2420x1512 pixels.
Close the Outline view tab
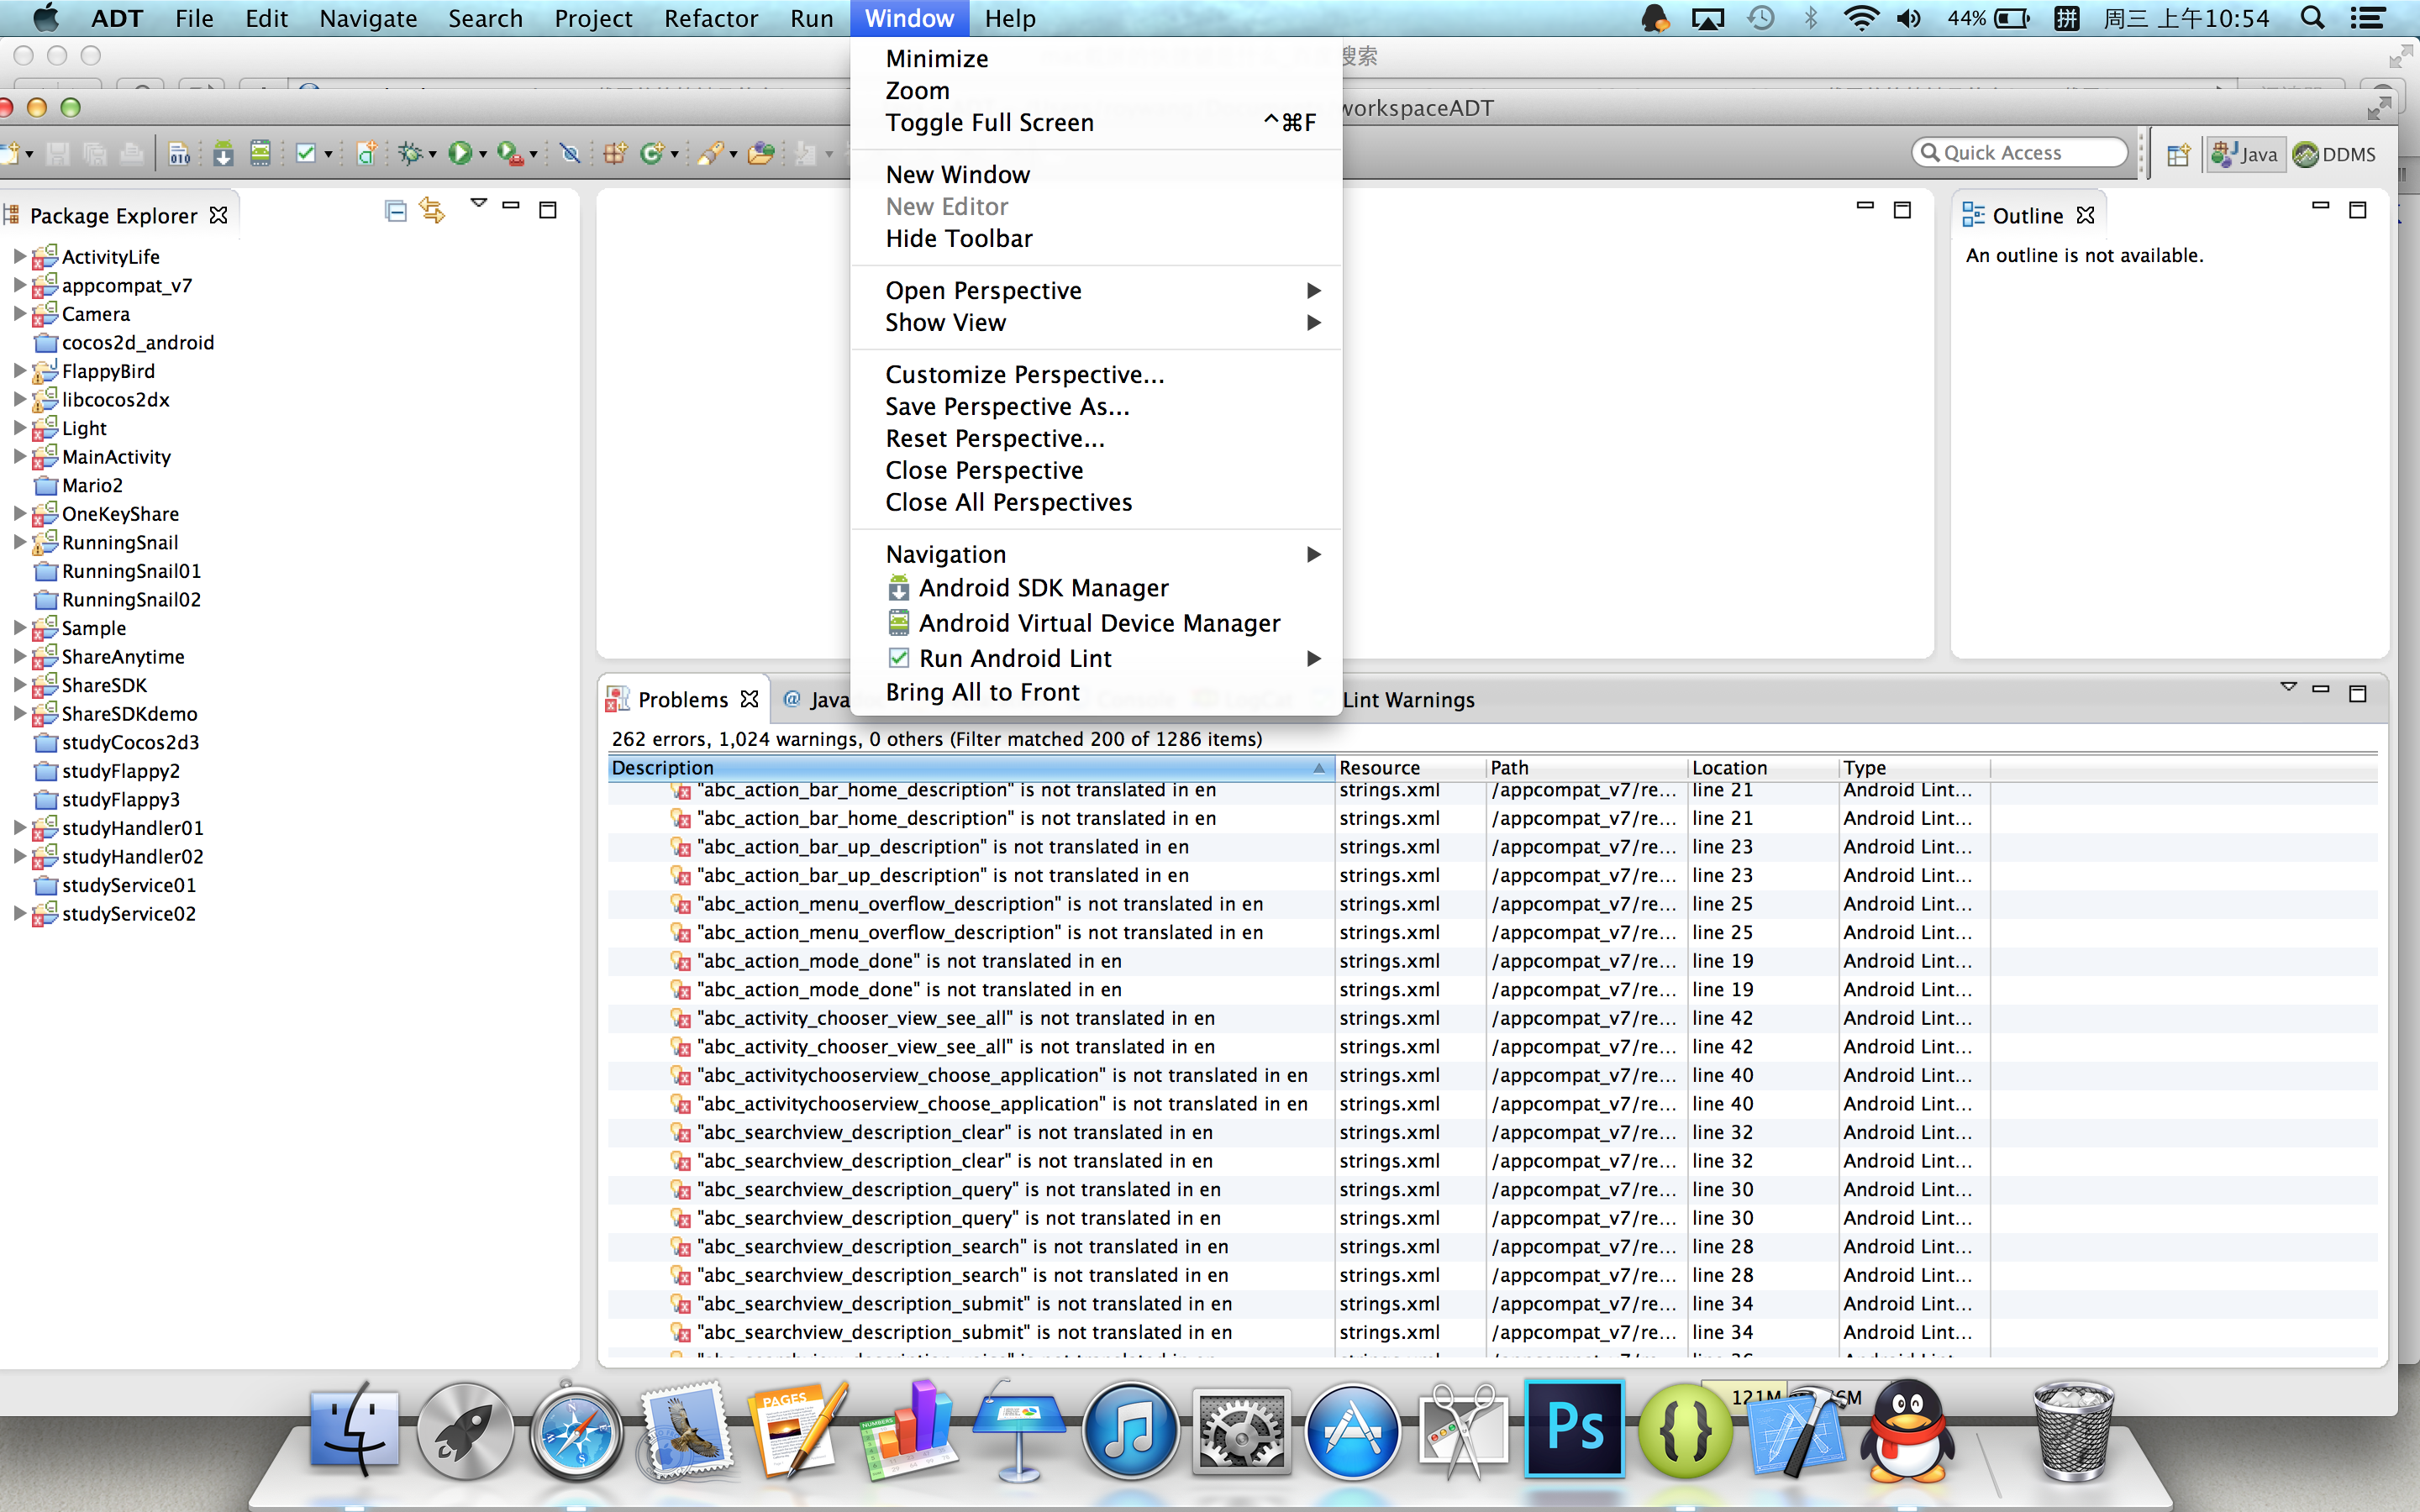click(x=2085, y=215)
